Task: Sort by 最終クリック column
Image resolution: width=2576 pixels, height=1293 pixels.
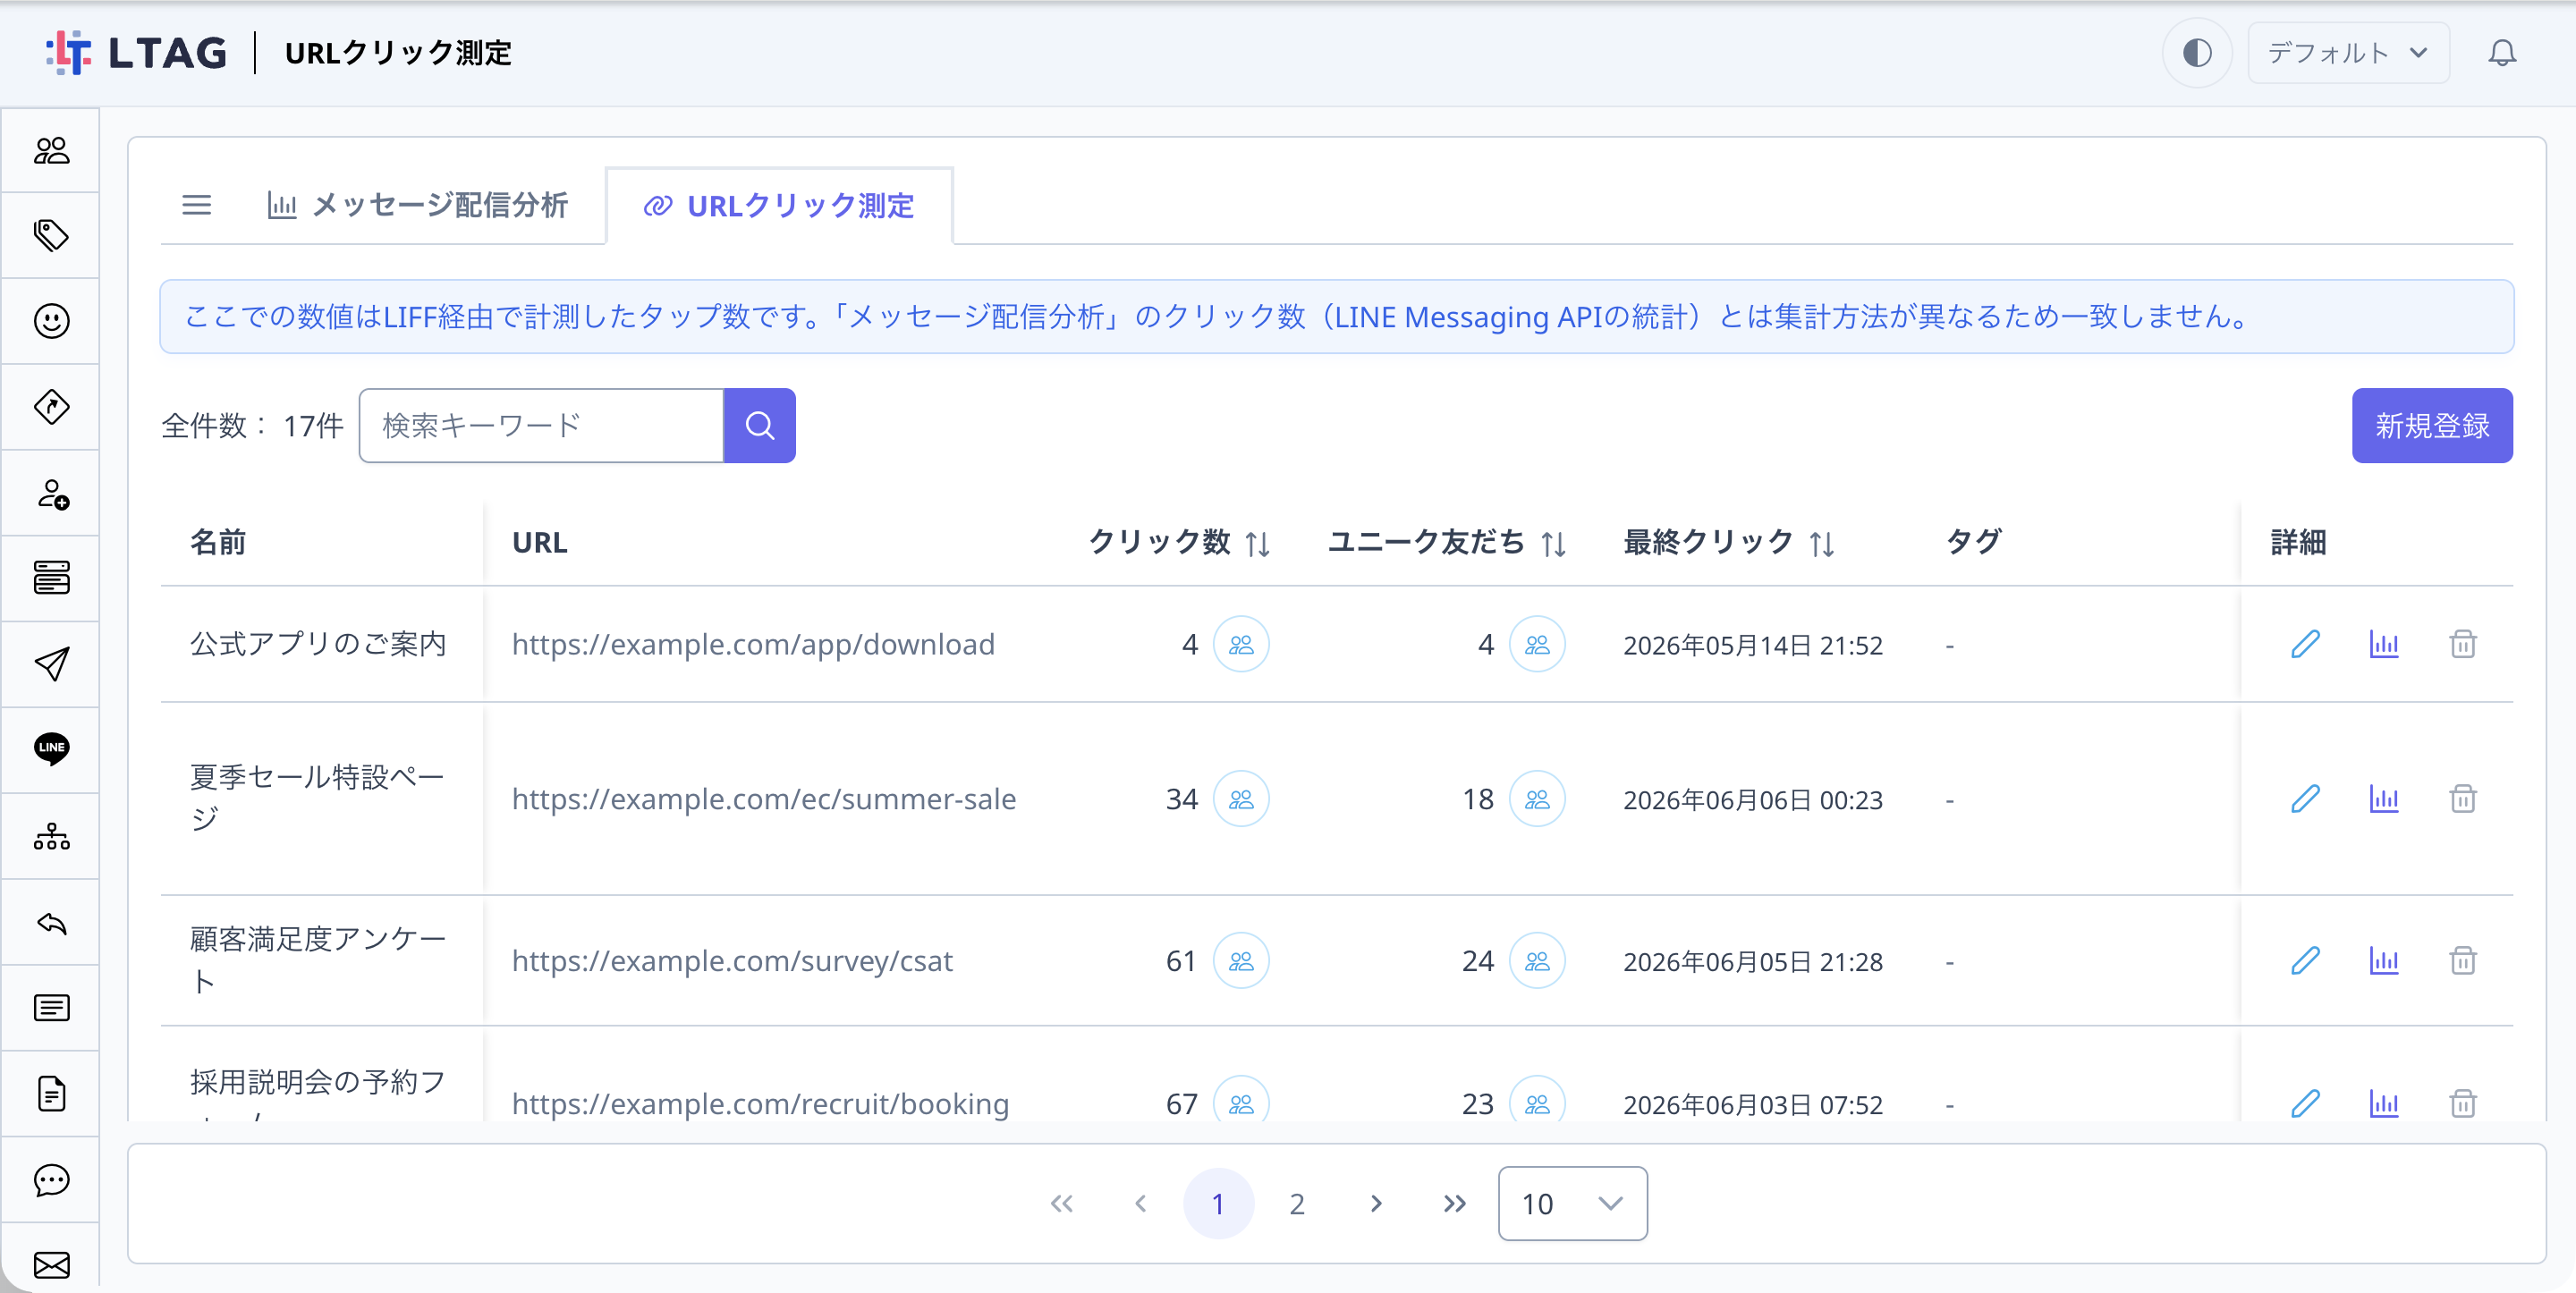Action: (x=1821, y=543)
